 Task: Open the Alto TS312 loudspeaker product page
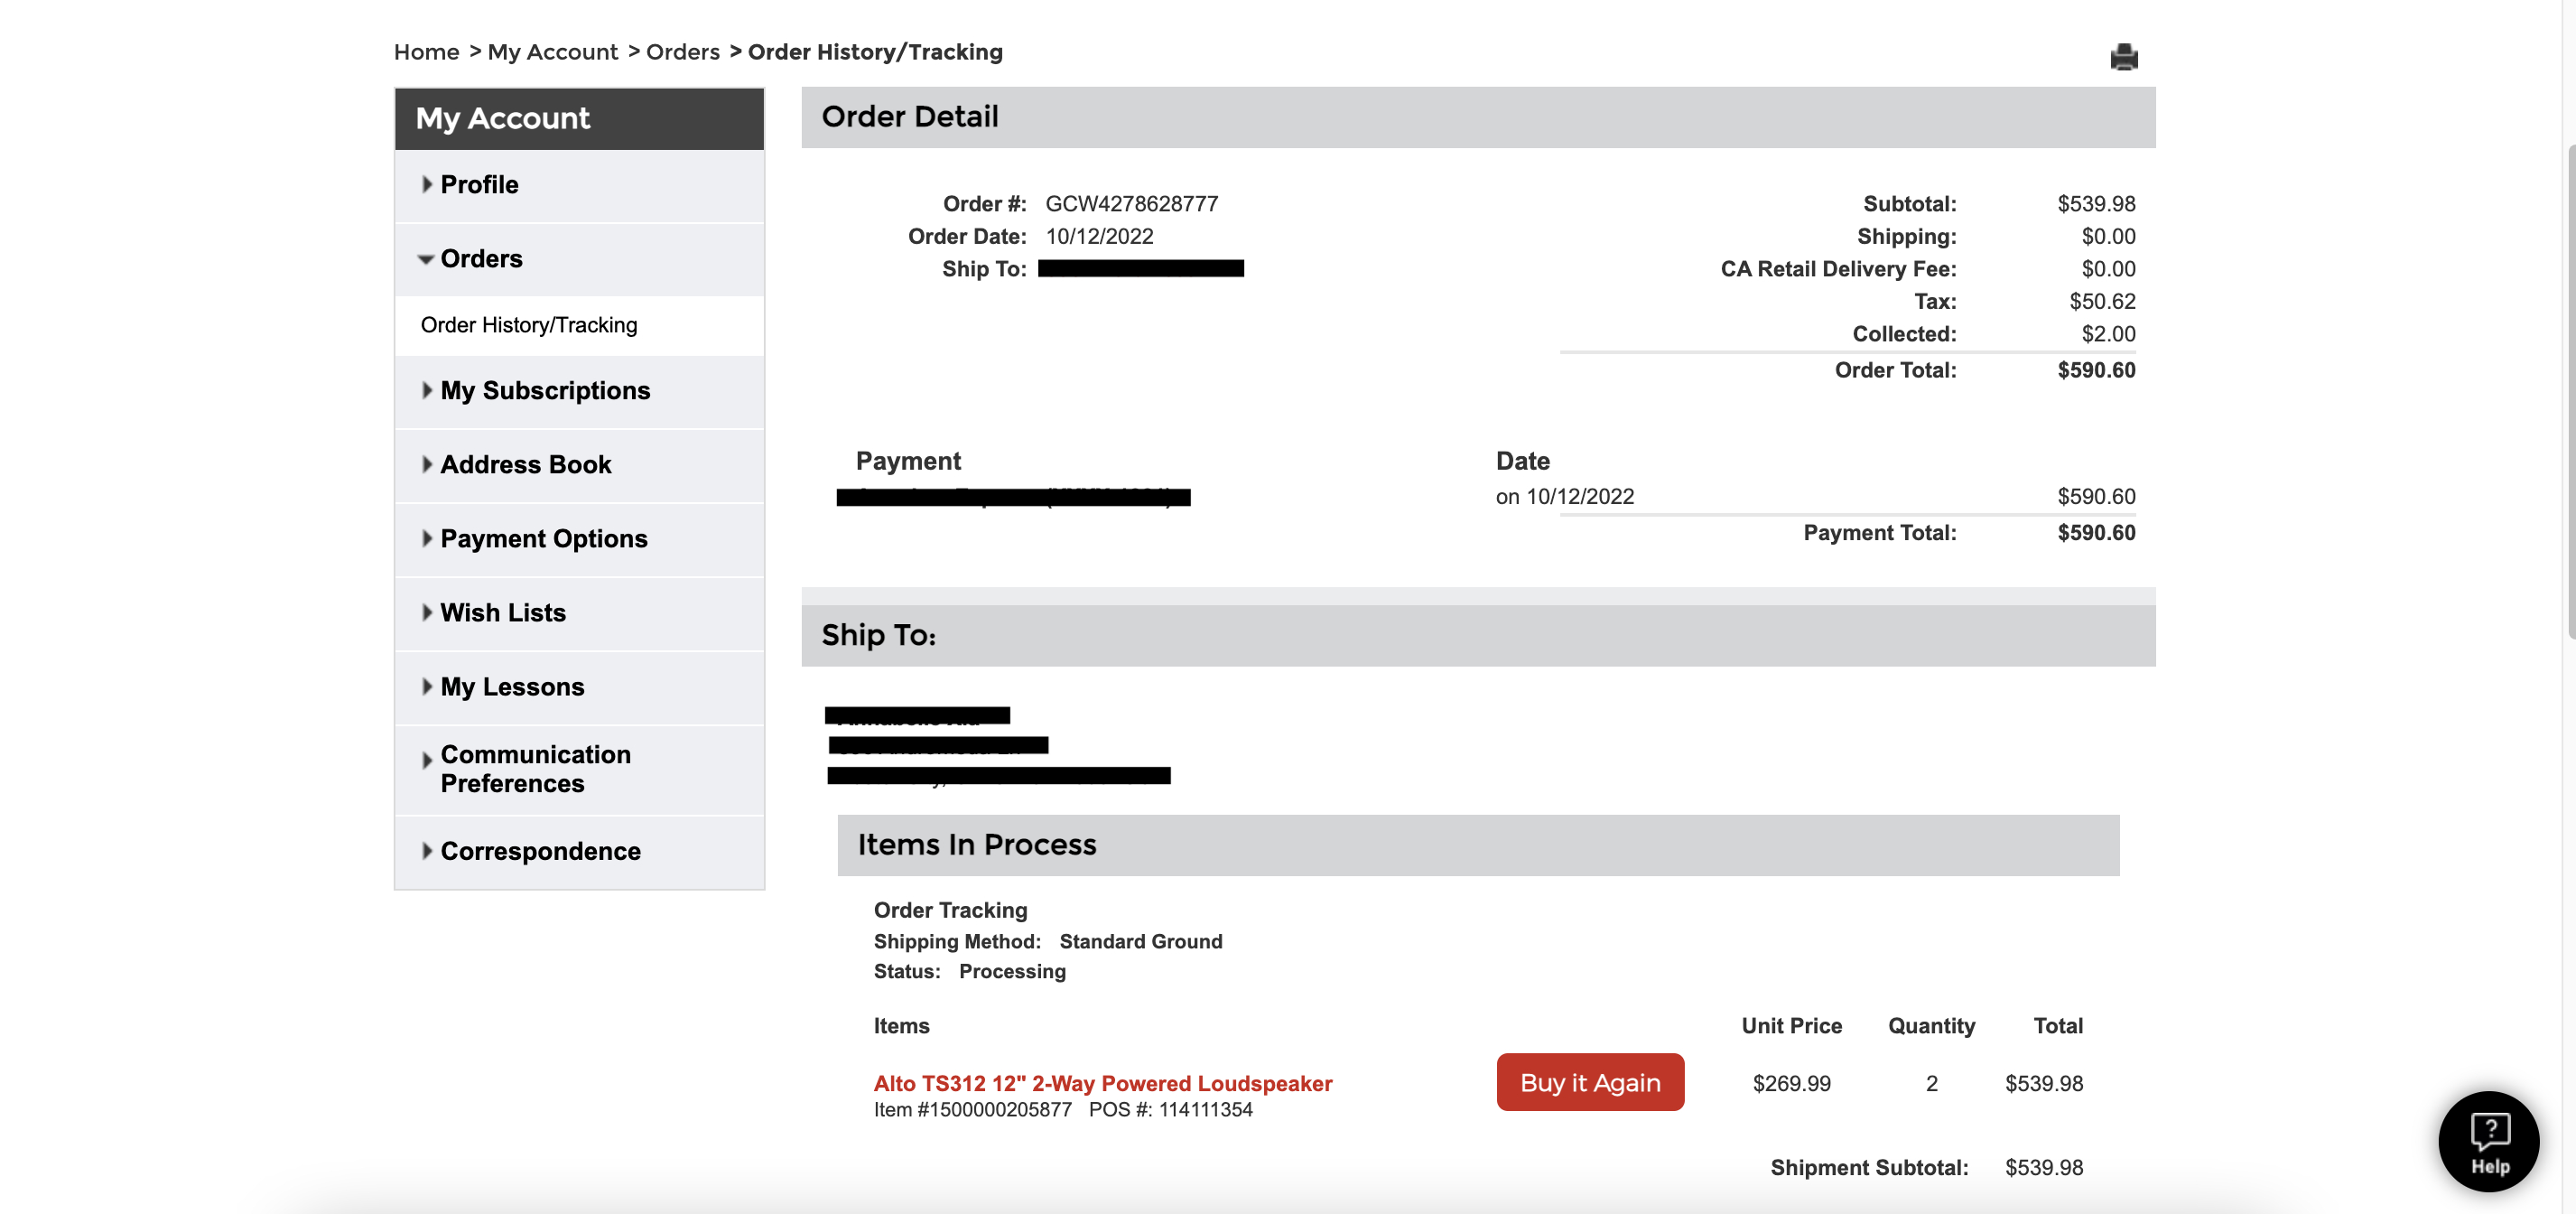coord(1101,1082)
